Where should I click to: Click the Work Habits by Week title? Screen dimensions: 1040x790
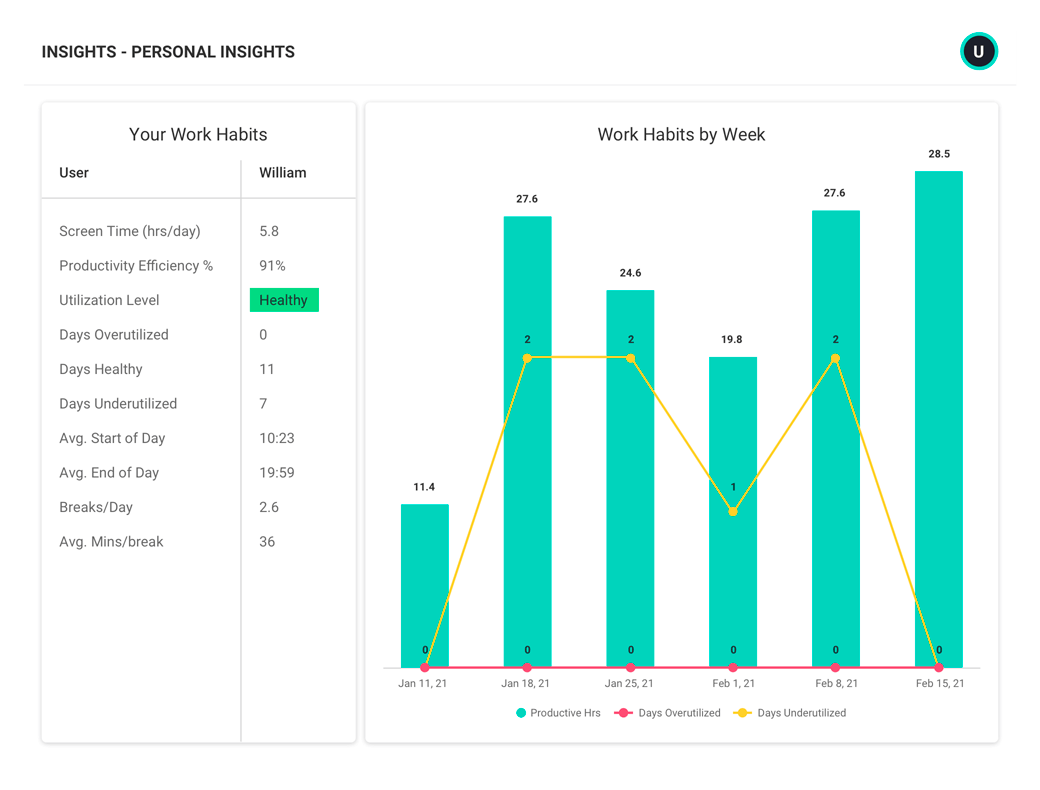(x=681, y=135)
